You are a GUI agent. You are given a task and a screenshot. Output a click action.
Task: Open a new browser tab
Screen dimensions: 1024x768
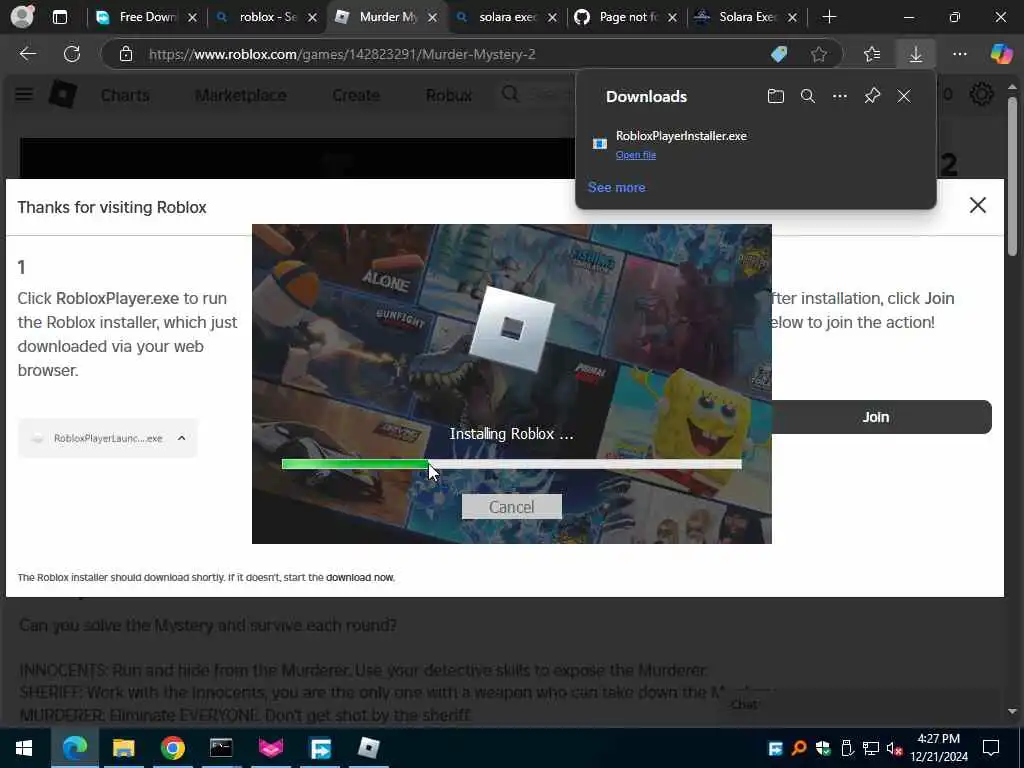[829, 17]
